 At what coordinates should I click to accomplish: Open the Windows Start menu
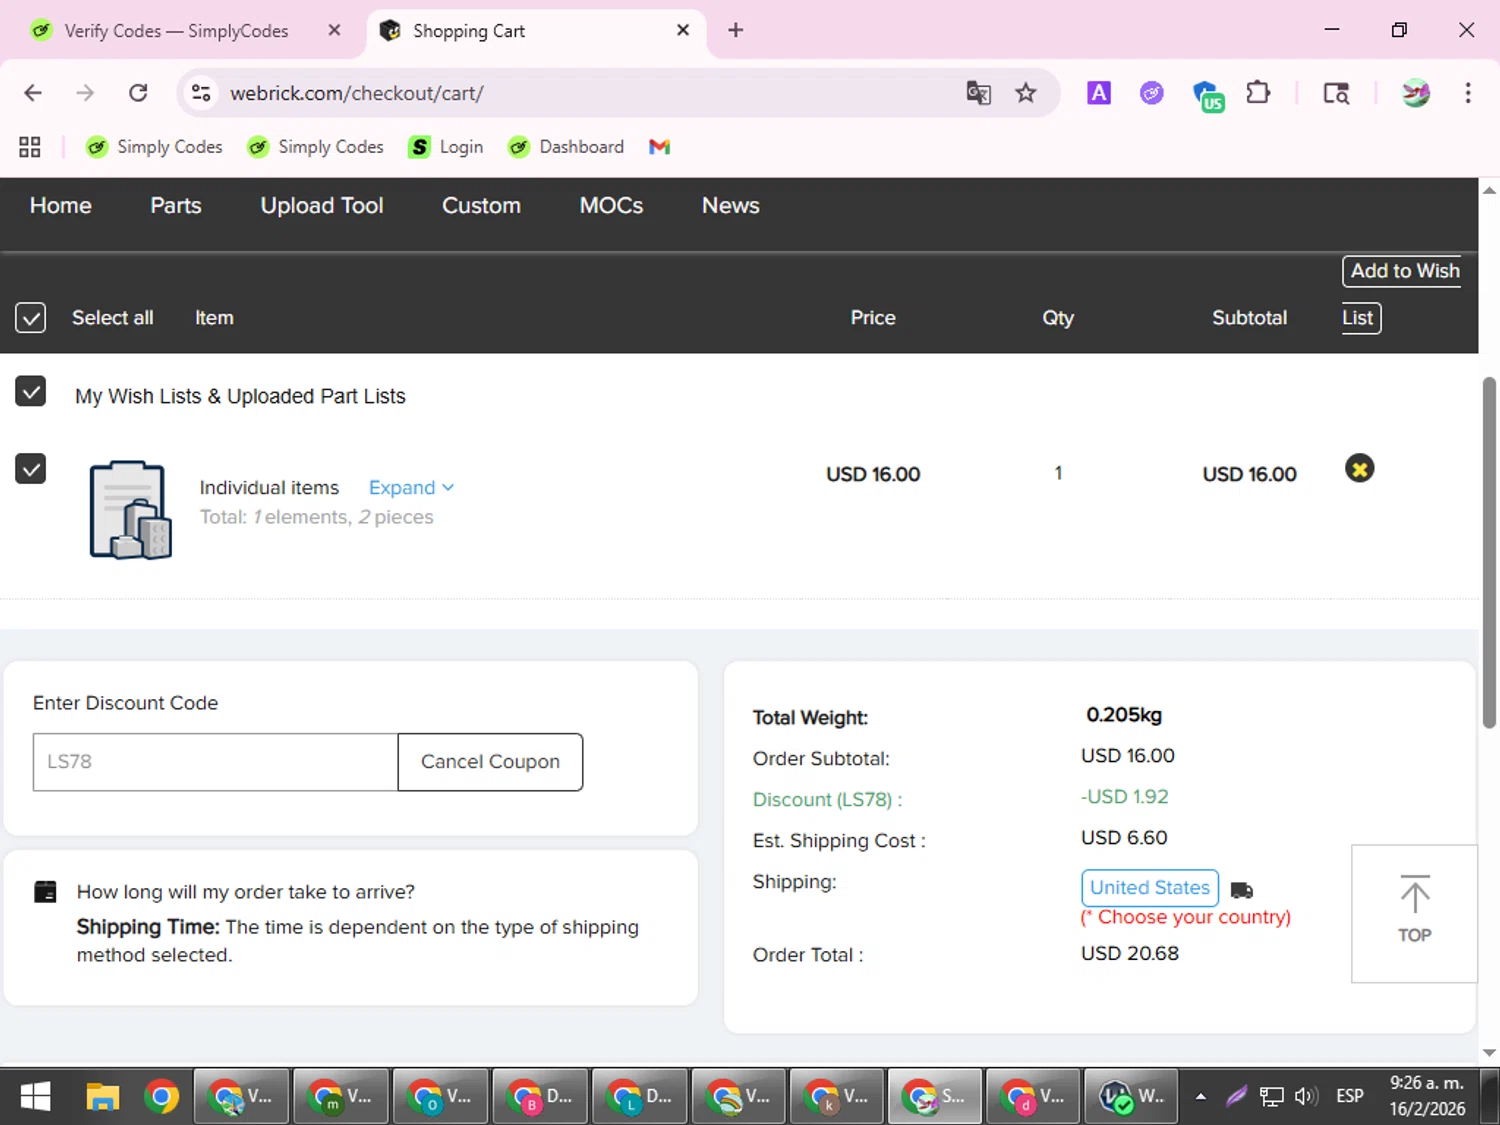point(36,1097)
